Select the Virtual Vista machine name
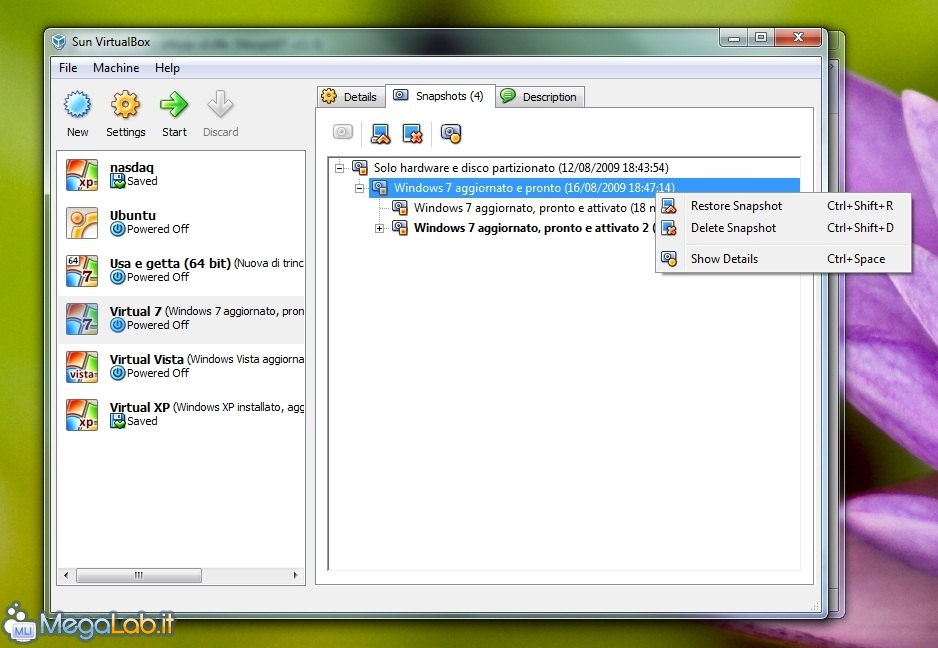938x648 pixels. (147, 359)
